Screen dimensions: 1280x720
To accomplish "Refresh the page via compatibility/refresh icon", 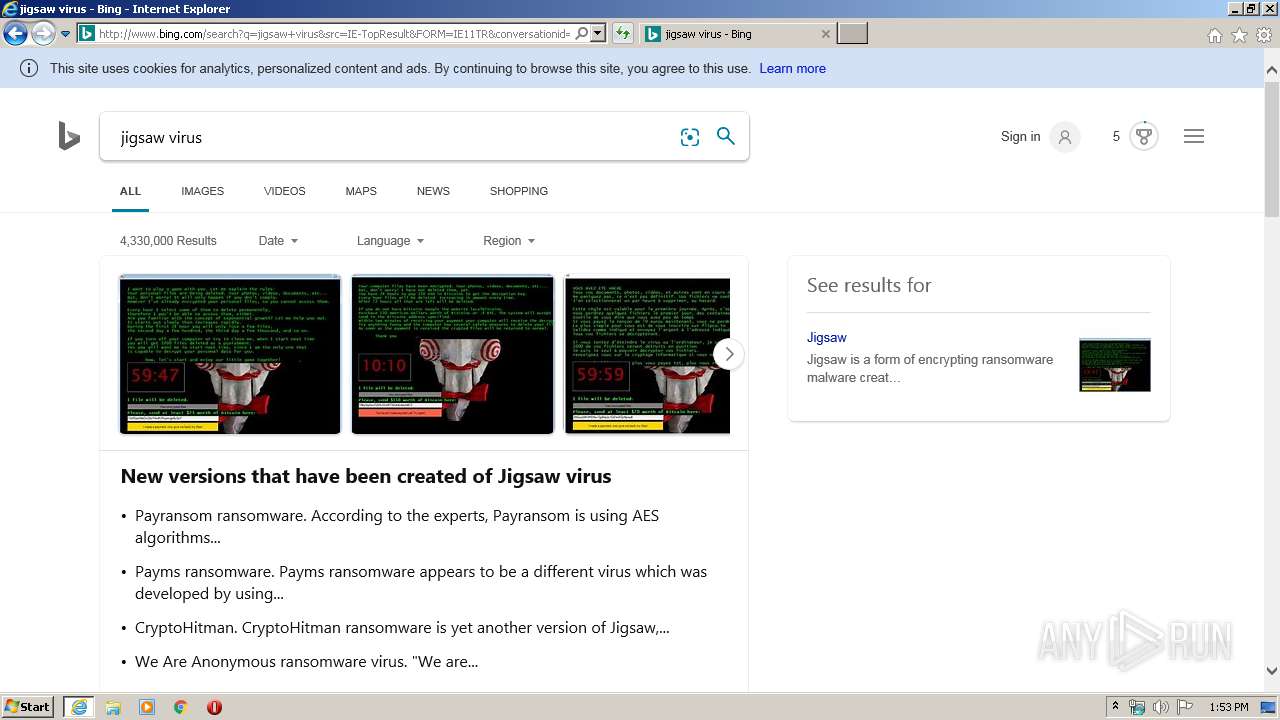I will coord(623,34).
